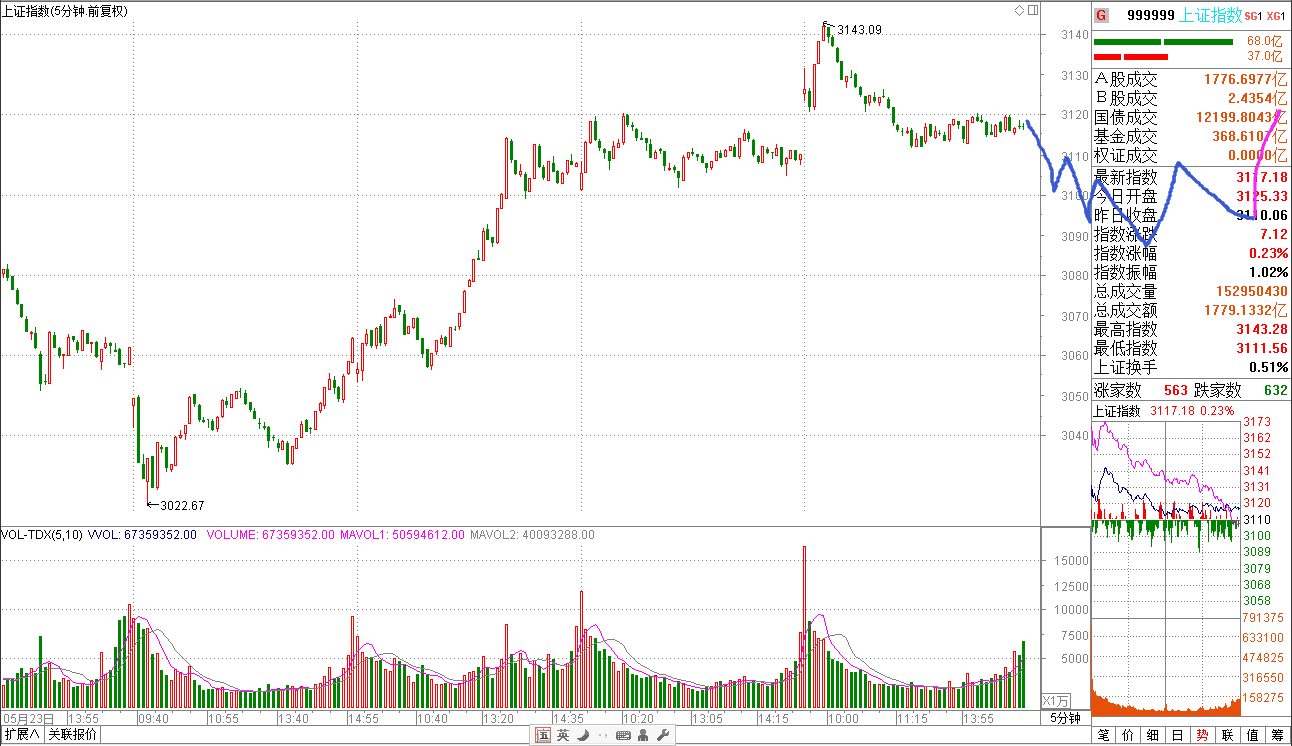Click the 关联报价 button

coord(73,735)
